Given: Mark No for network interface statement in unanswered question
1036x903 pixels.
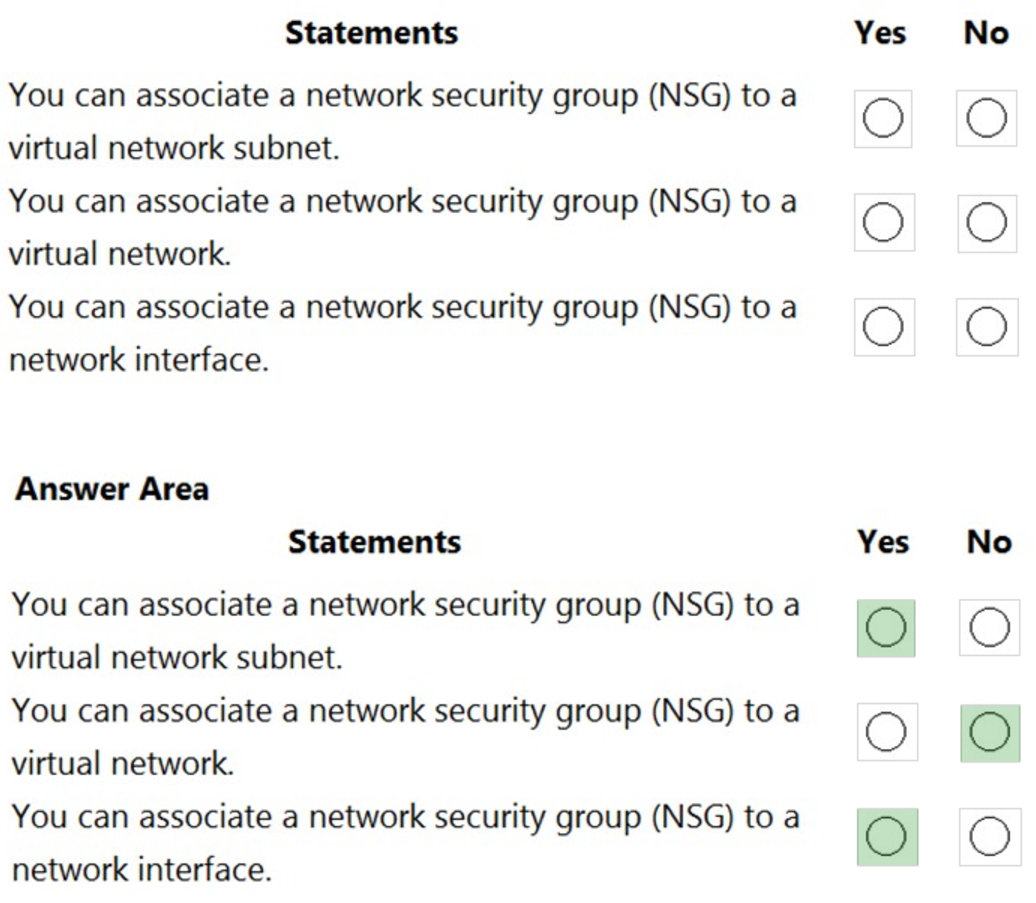Looking at the screenshot, I should (986, 328).
